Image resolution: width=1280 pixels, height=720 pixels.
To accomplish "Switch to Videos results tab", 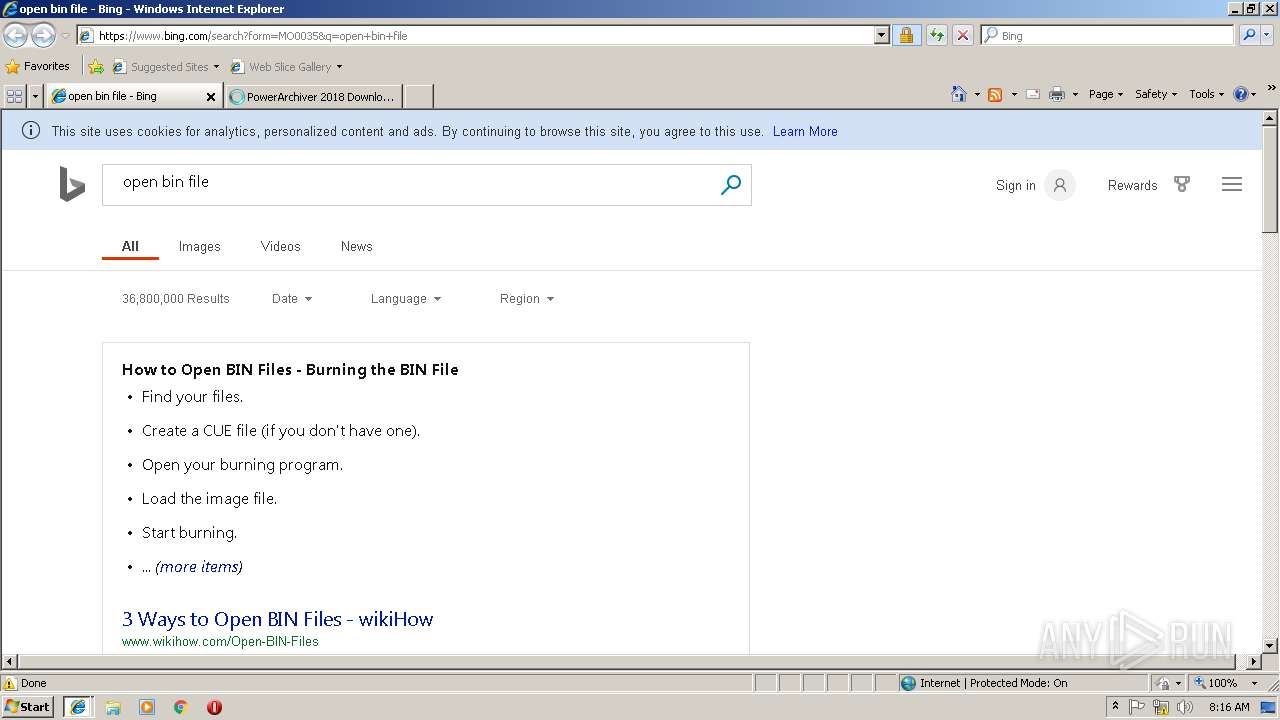I will [280, 246].
